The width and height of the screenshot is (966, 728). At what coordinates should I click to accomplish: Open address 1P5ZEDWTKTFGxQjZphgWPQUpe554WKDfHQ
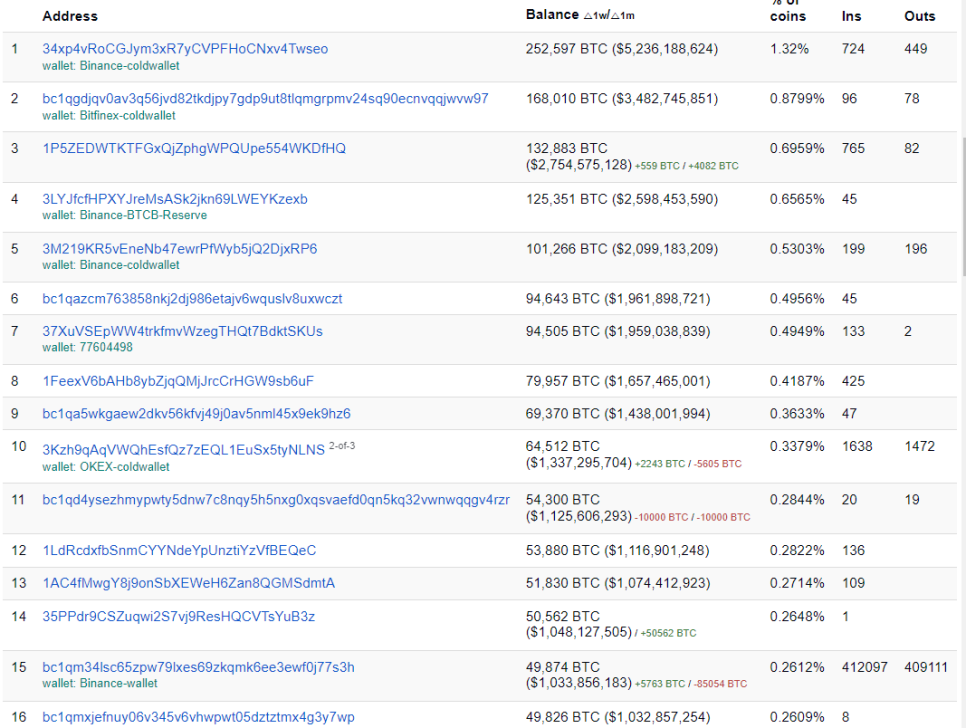click(x=193, y=148)
